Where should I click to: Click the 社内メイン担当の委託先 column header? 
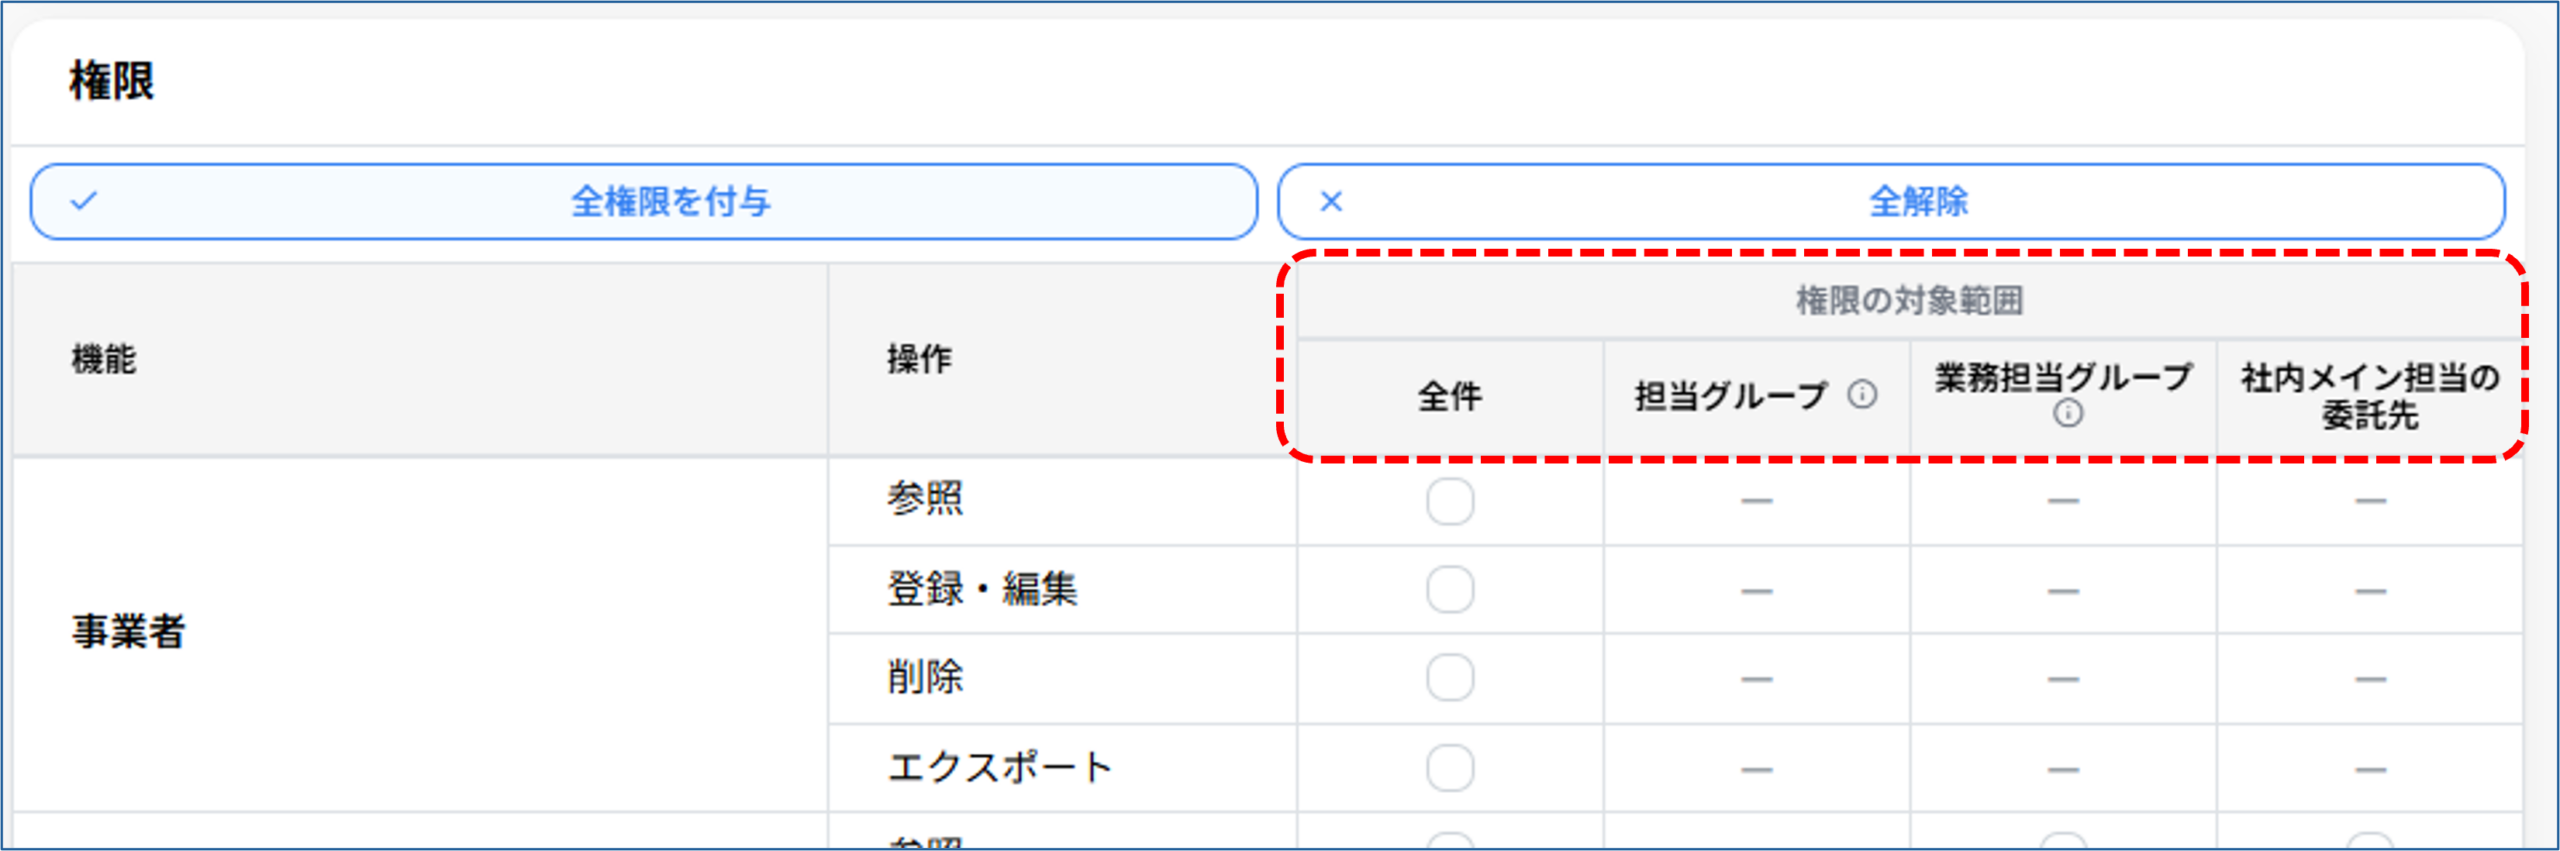pos(2370,397)
